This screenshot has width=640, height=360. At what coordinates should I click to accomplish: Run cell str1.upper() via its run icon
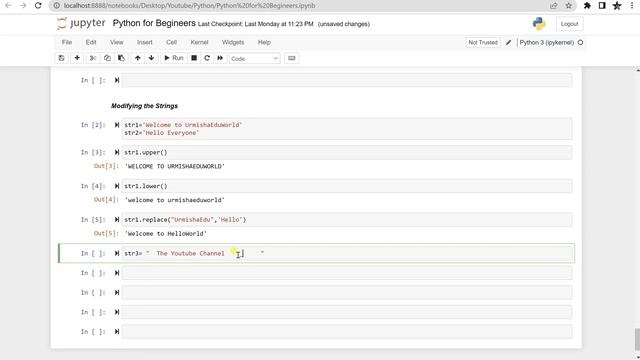pyautogui.click(x=117, y=152)
